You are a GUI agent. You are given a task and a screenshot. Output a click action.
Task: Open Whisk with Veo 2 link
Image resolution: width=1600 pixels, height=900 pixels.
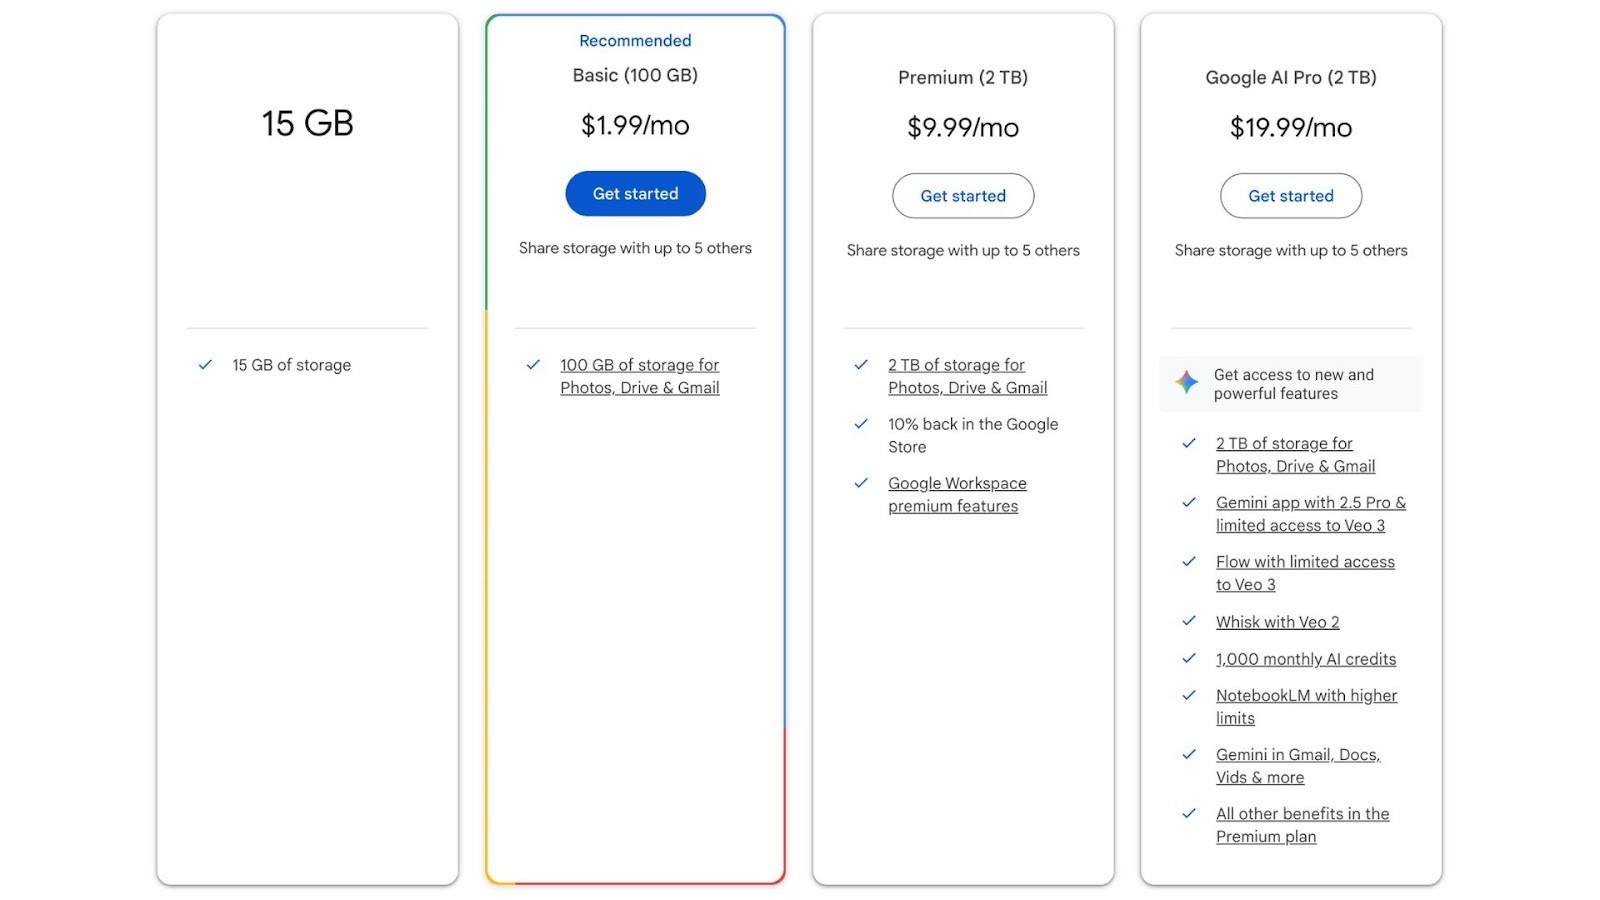1277,622
